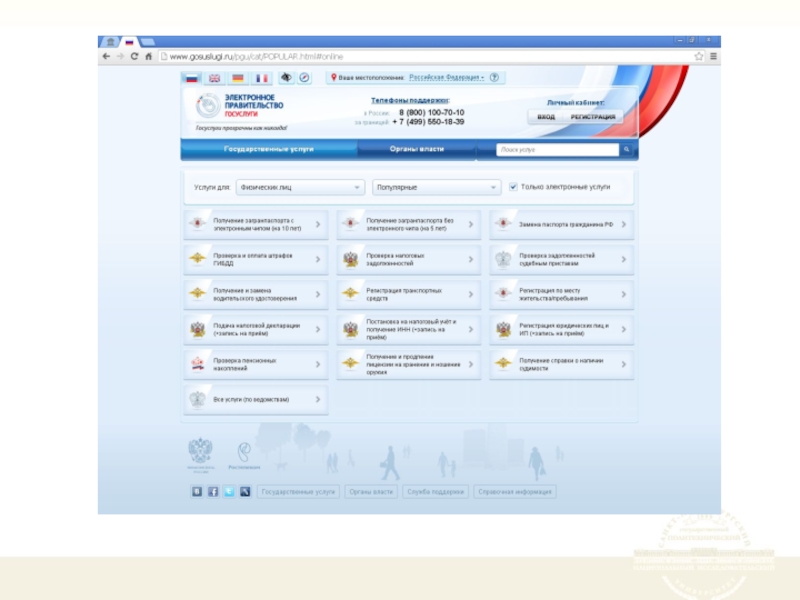Open 'Телефоны поддержки' link
Image resolution: width=800 pixels, height=600 pixels.
click(x=410, y=101)
